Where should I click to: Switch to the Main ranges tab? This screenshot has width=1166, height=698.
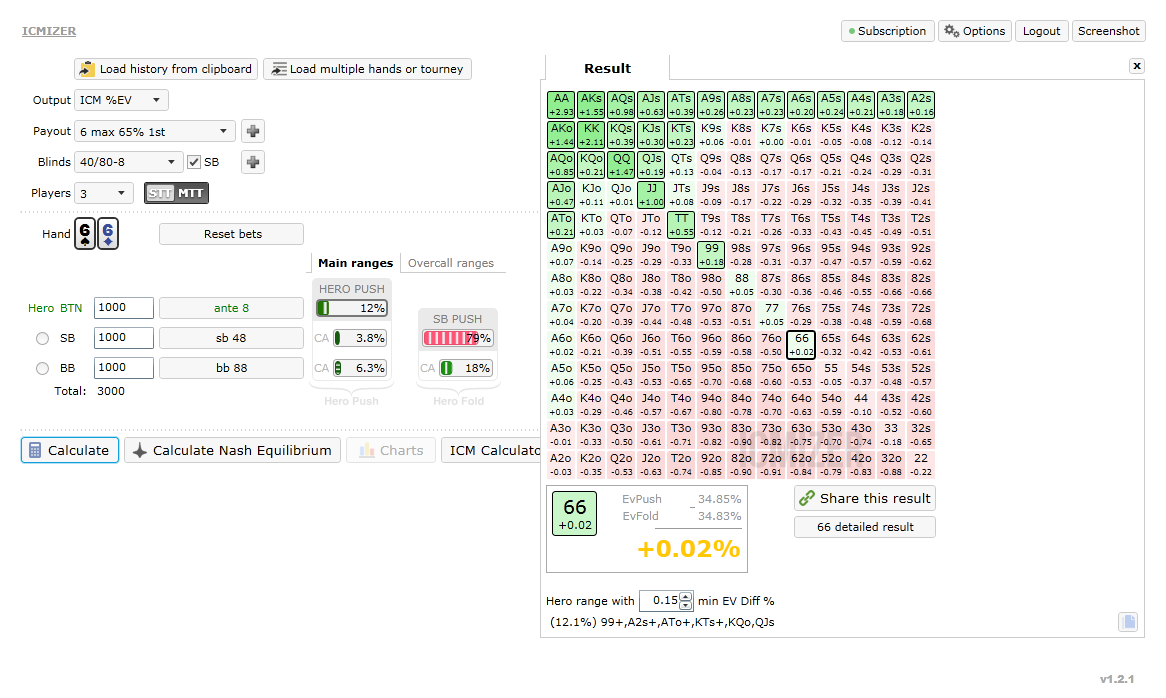(x=355, y=263)
